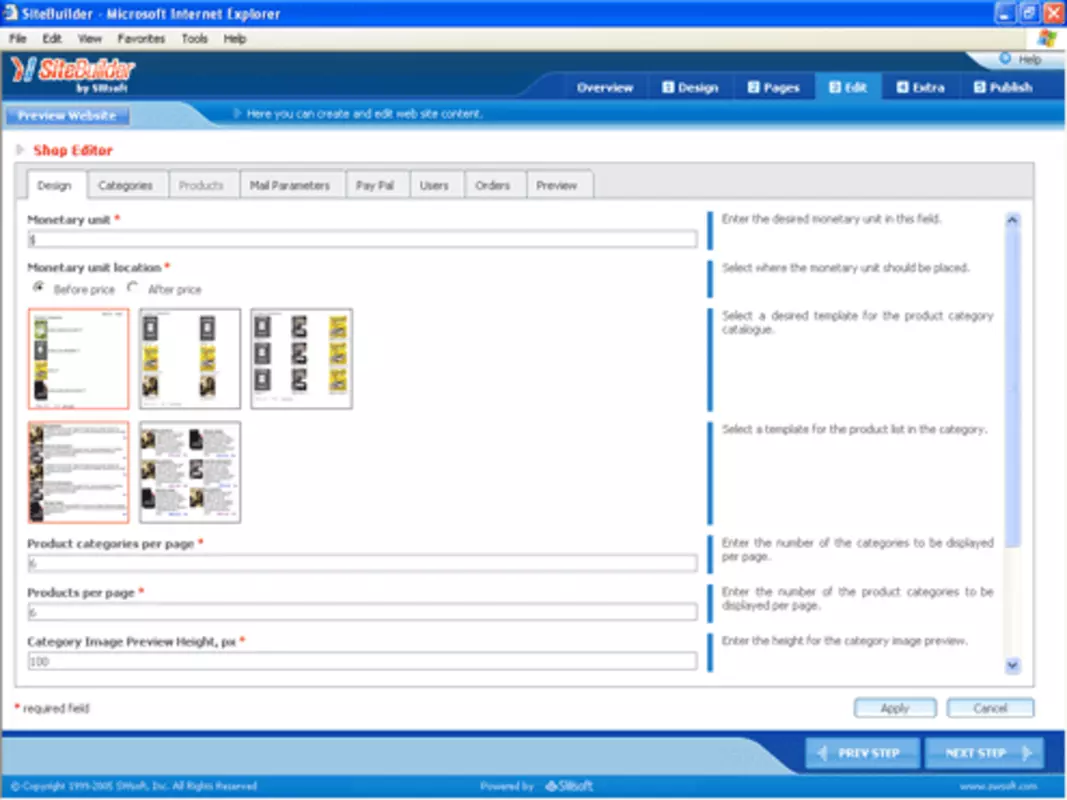Open the www.swsoft.com link
The width and height of the screenshot is (1067, 800).
(998, 786)
